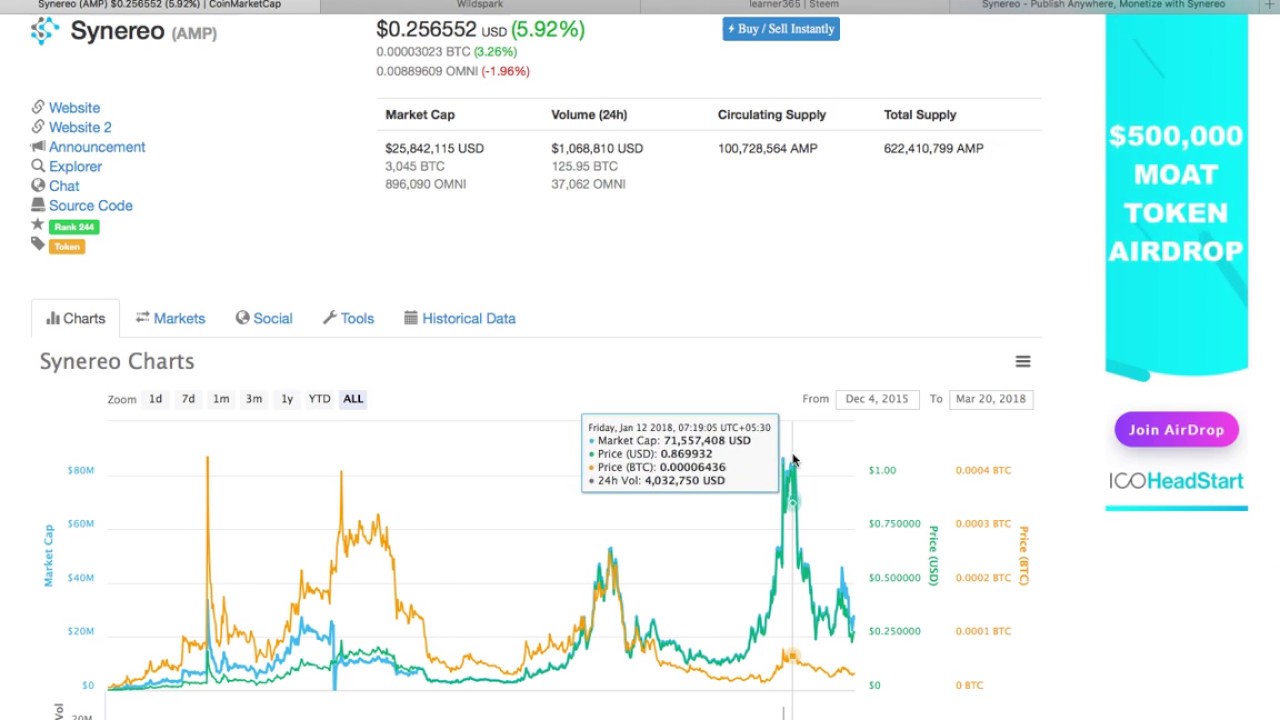This screenshot has height=720, width=1280.
Task: Switch to the Historical Data tab
Action: [460, 318]
